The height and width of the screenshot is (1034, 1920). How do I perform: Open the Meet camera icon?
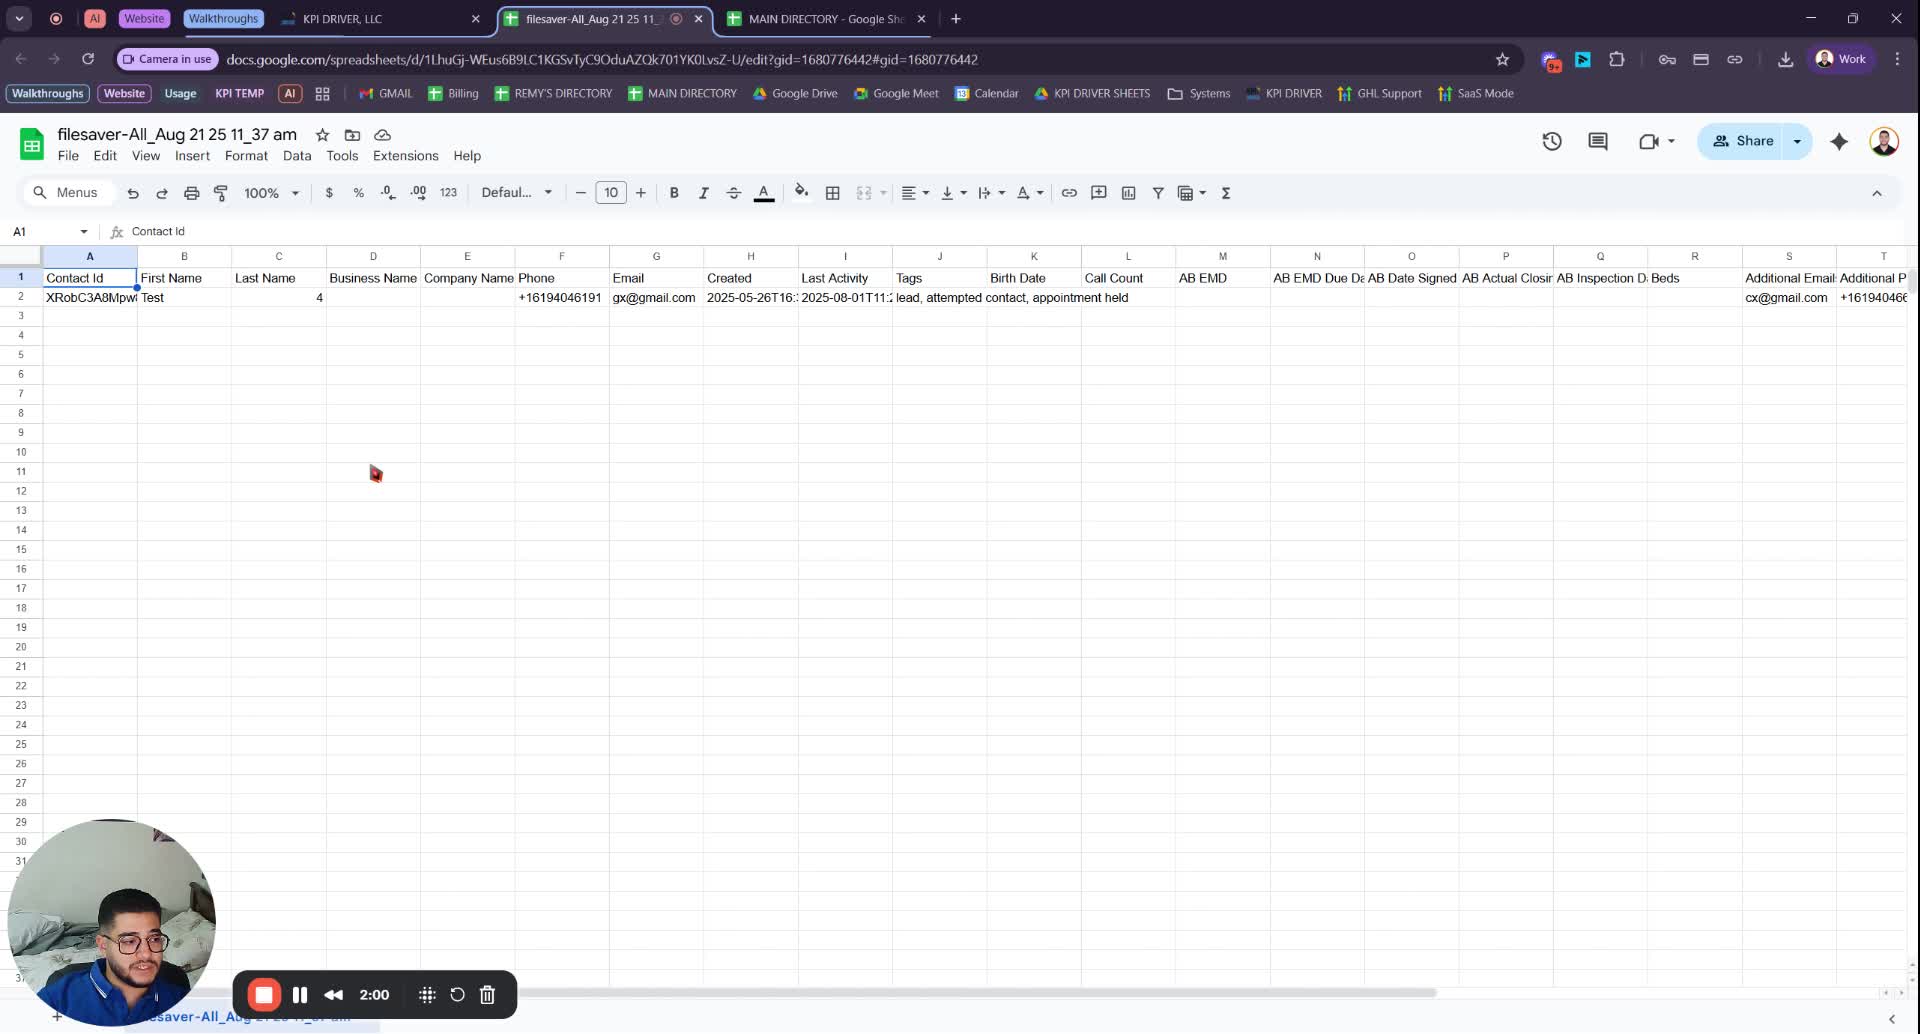tap(1649, 142)
